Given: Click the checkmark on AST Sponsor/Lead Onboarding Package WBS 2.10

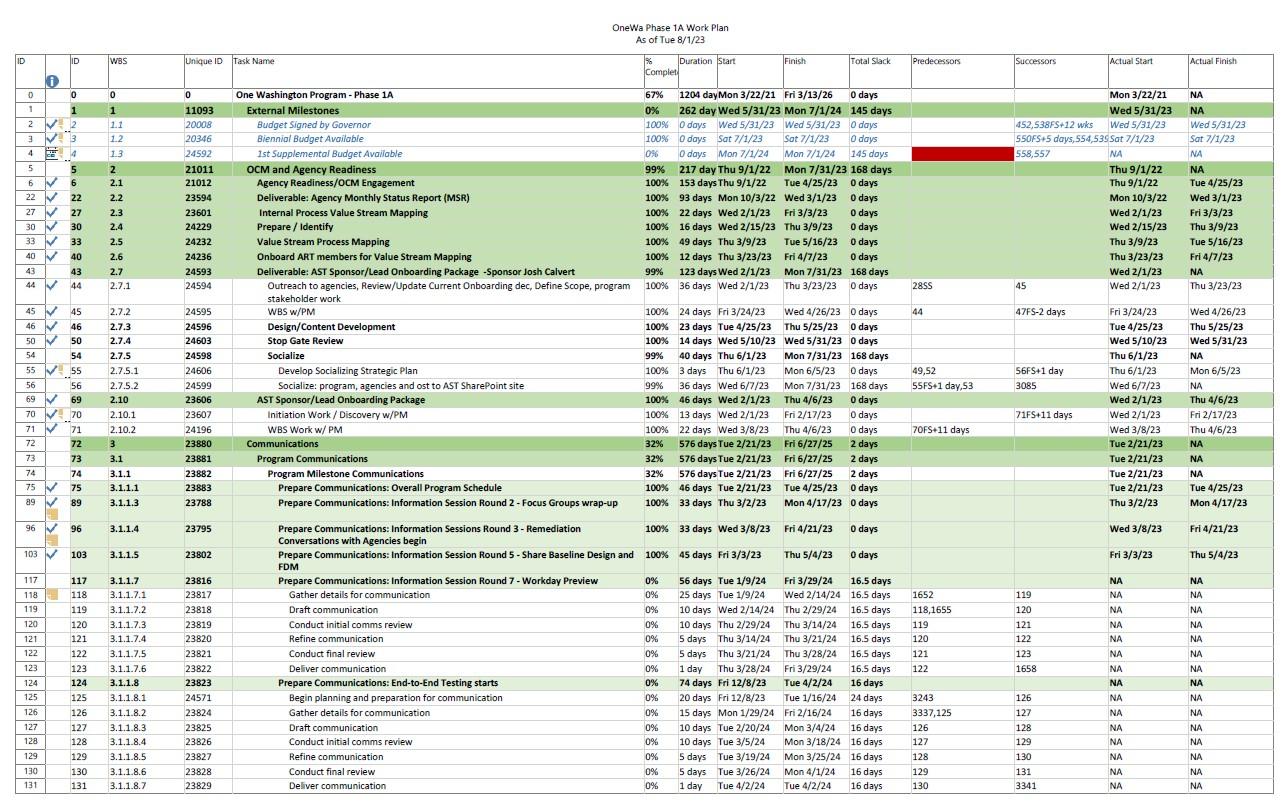Looking at the screenshot, I should (52, 399).
